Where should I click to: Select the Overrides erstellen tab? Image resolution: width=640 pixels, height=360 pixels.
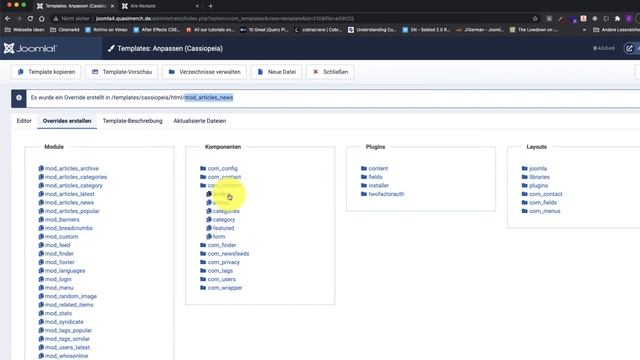pos(67,121)
